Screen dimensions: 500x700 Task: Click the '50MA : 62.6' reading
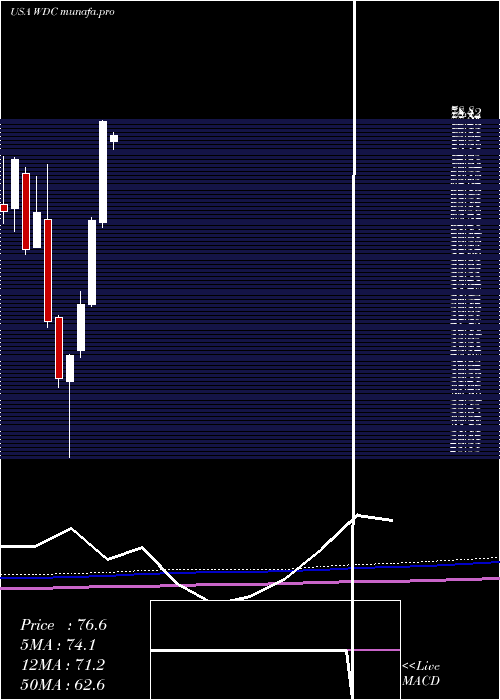coord(63,684)
